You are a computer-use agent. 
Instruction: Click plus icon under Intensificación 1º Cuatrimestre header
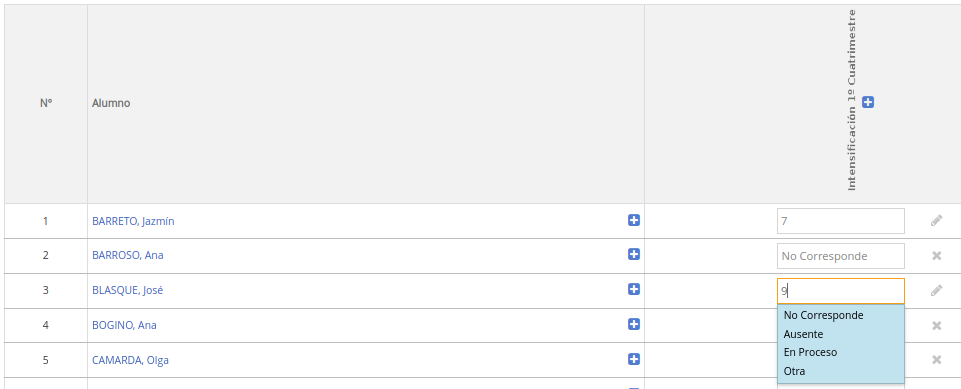coord(868,102)
